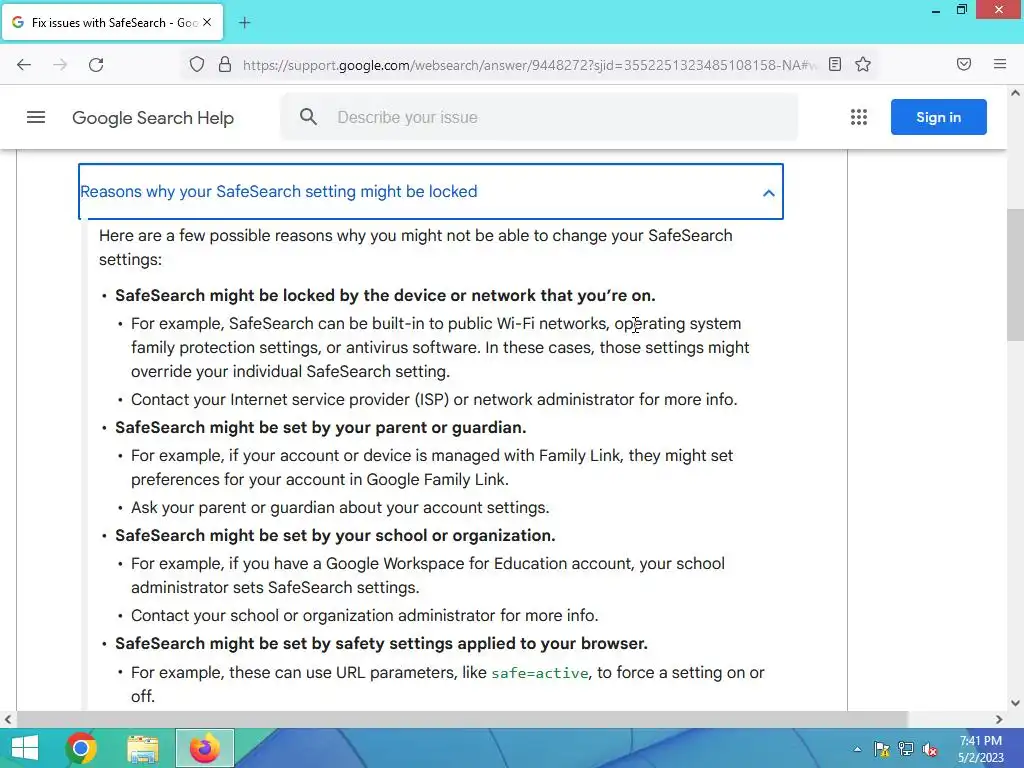Image resolution: width=1024 pixels, height=768 pixels.
Task: Show hidden system tray icons
Action: pyautogui.click(x=857, y=749)
